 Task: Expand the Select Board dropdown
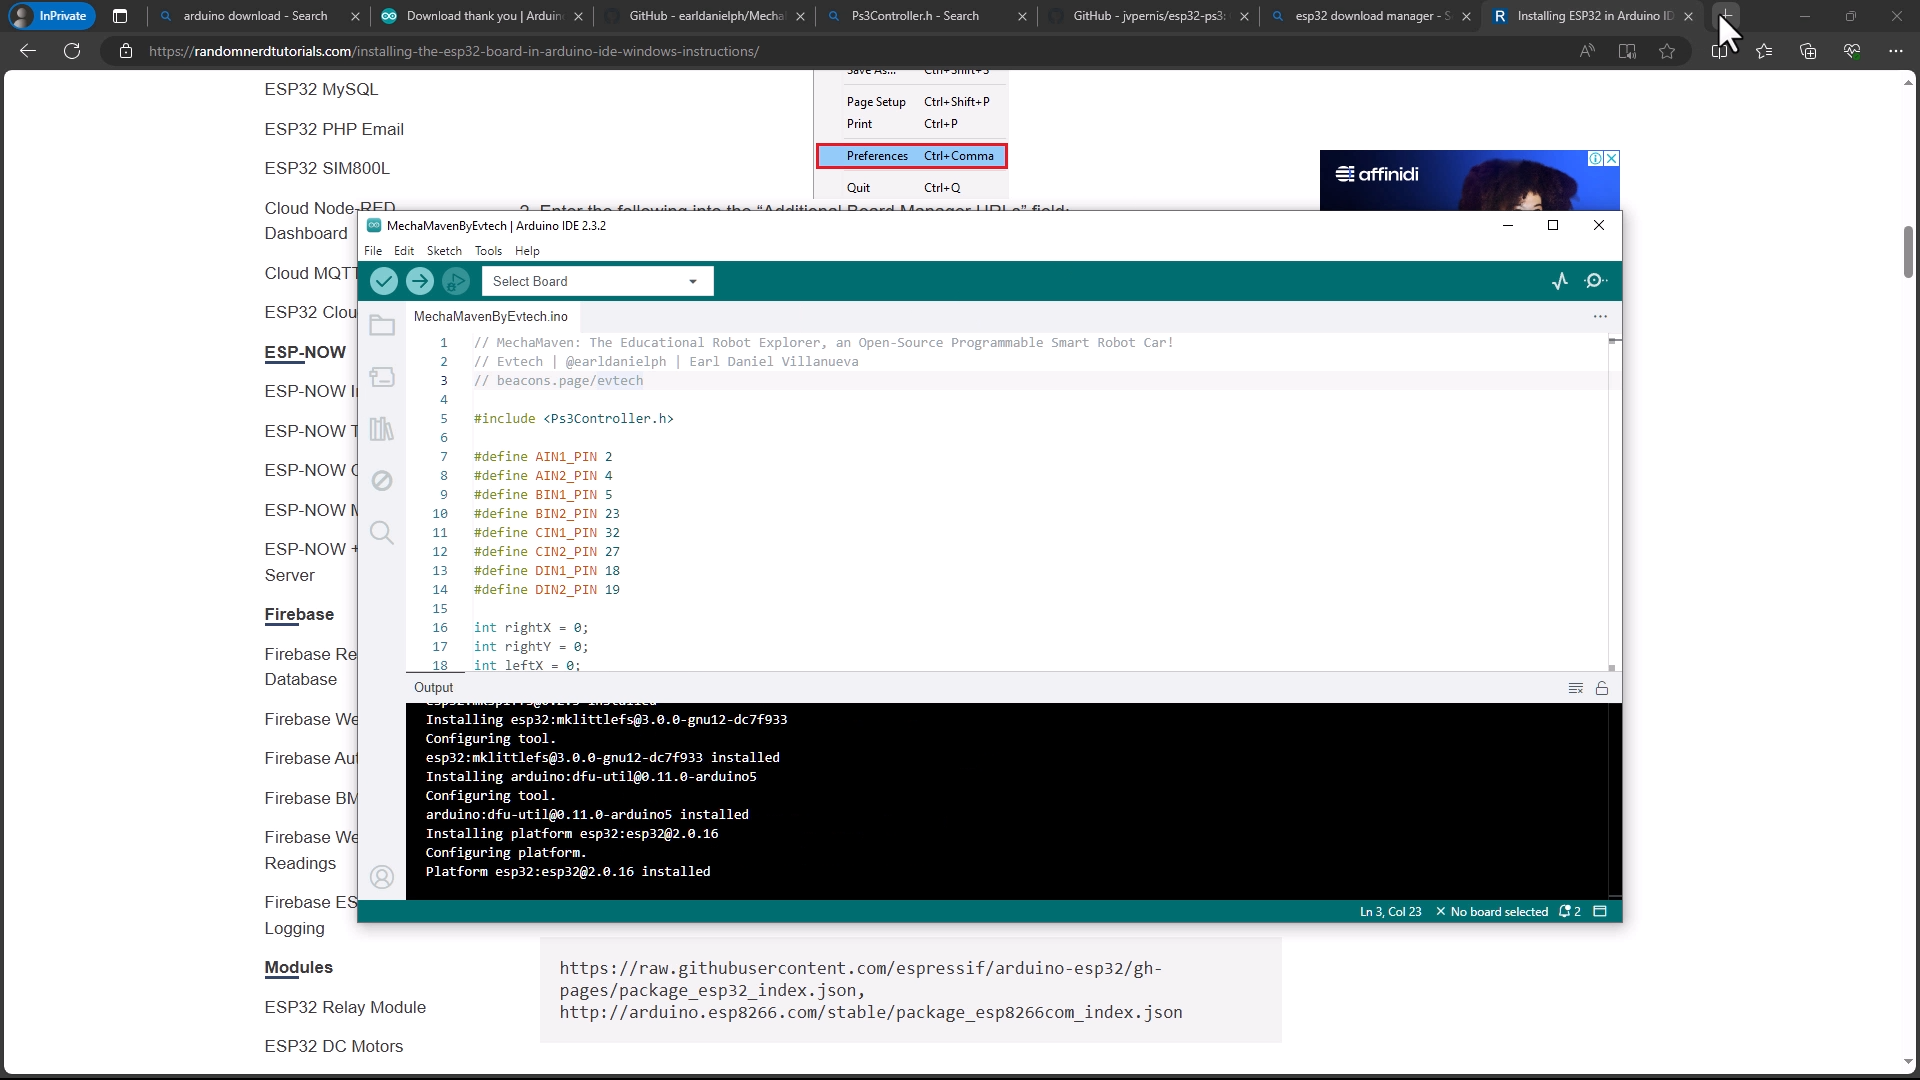pos(597,281)
